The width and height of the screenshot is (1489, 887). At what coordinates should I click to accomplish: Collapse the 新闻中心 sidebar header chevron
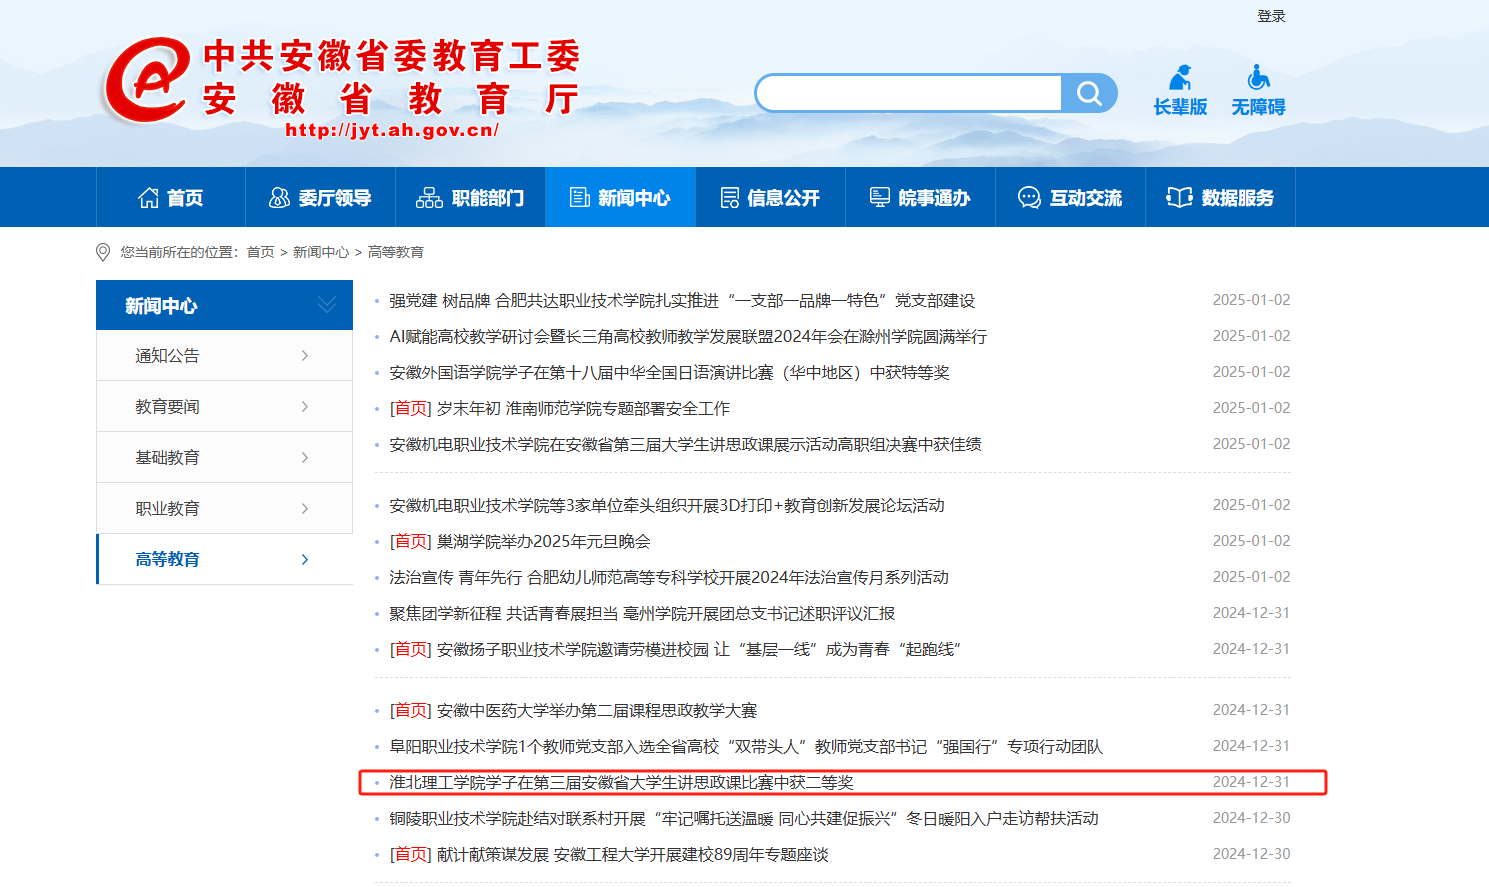(326, 305)
